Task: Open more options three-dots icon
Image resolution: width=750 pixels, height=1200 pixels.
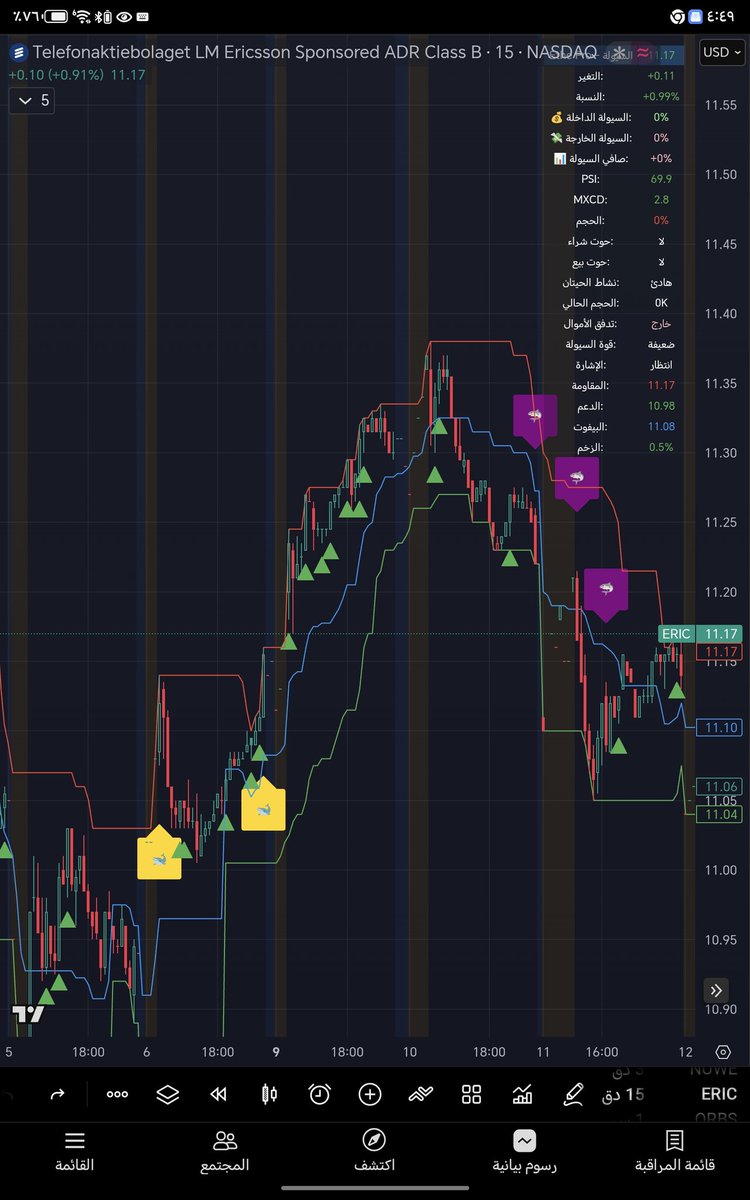Action: (x=117, y=1094)
